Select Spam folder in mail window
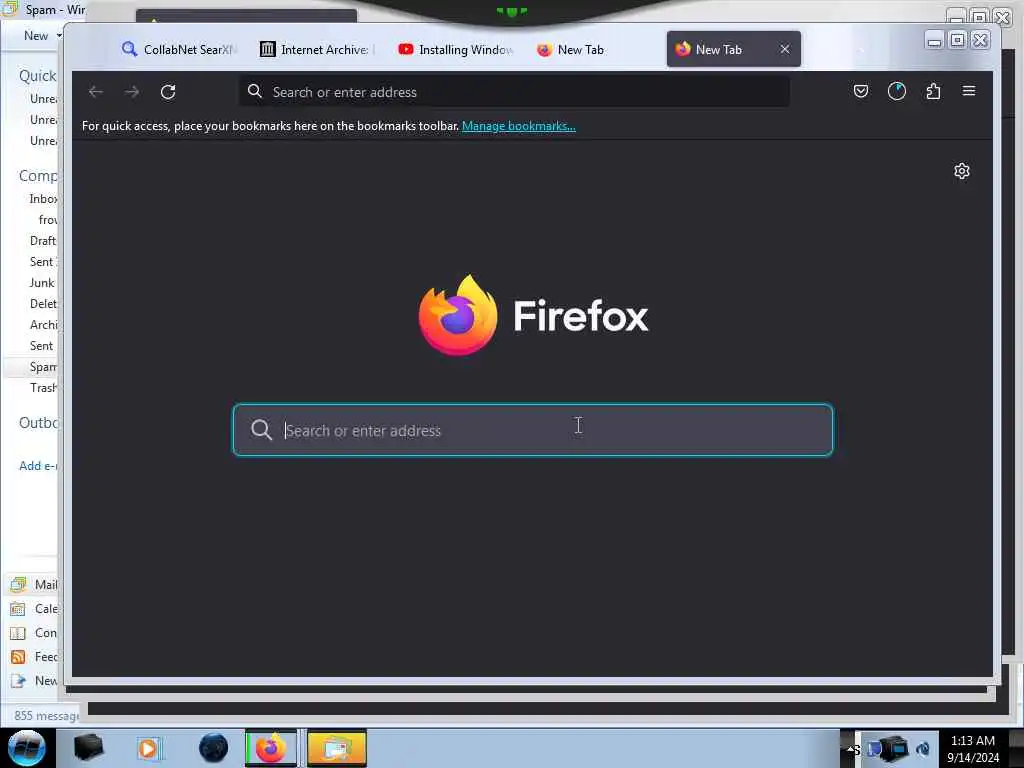 pos(43,367)
